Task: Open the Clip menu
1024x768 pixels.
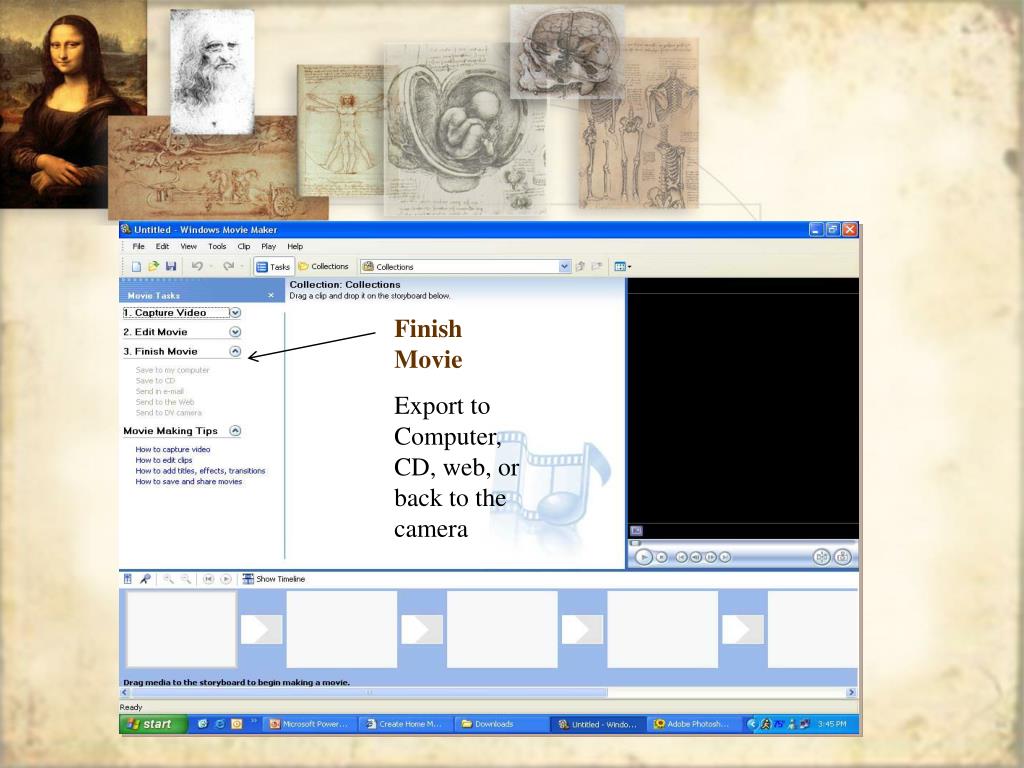Action: pos(244,247)
